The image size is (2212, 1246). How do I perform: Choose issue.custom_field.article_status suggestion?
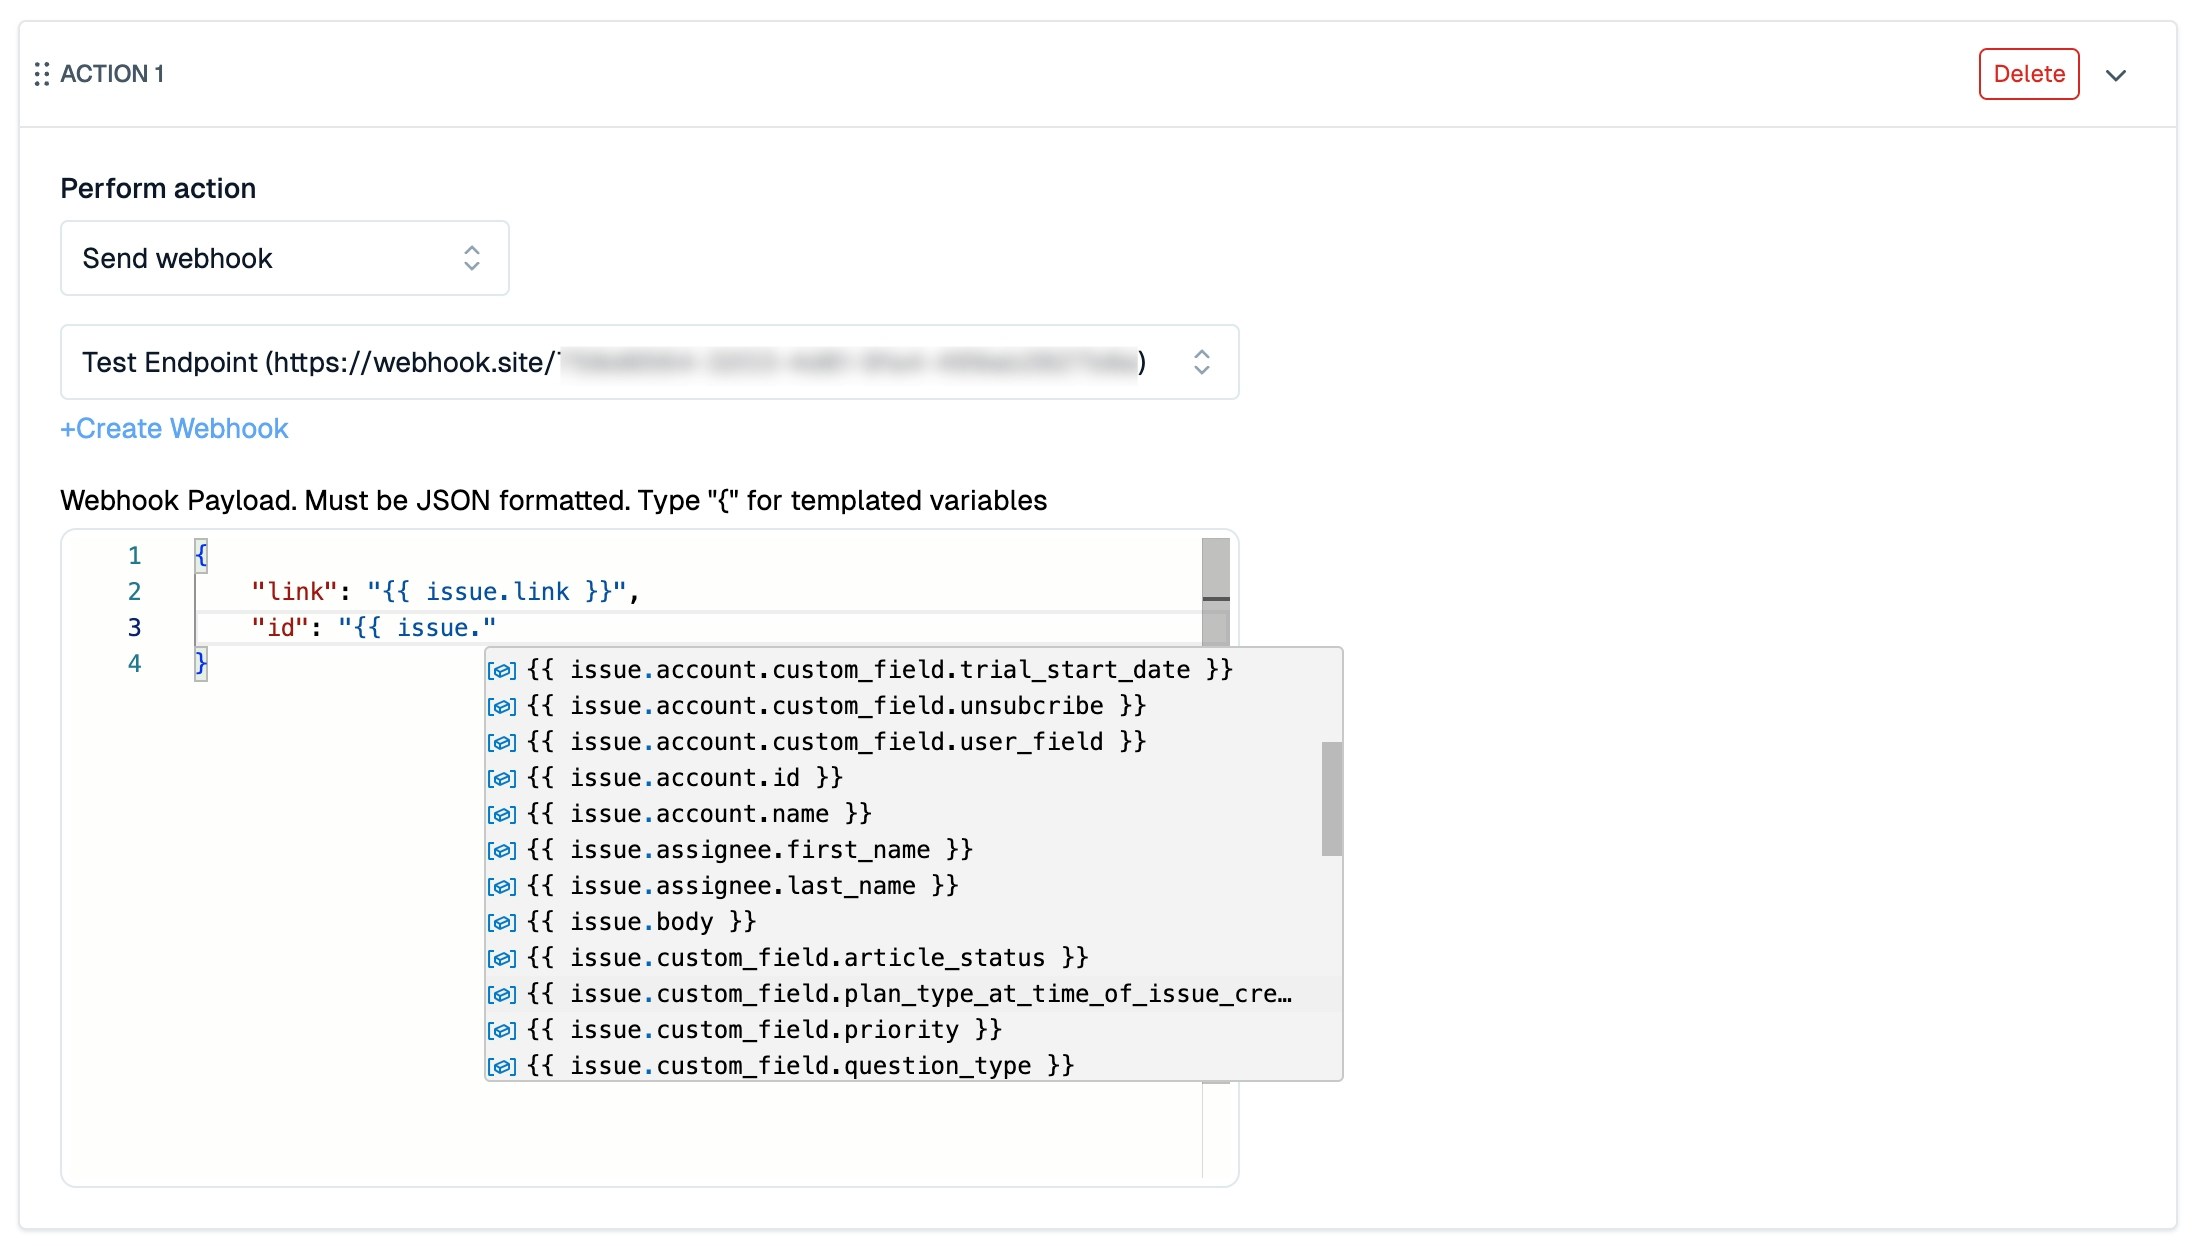pos(807,958)
